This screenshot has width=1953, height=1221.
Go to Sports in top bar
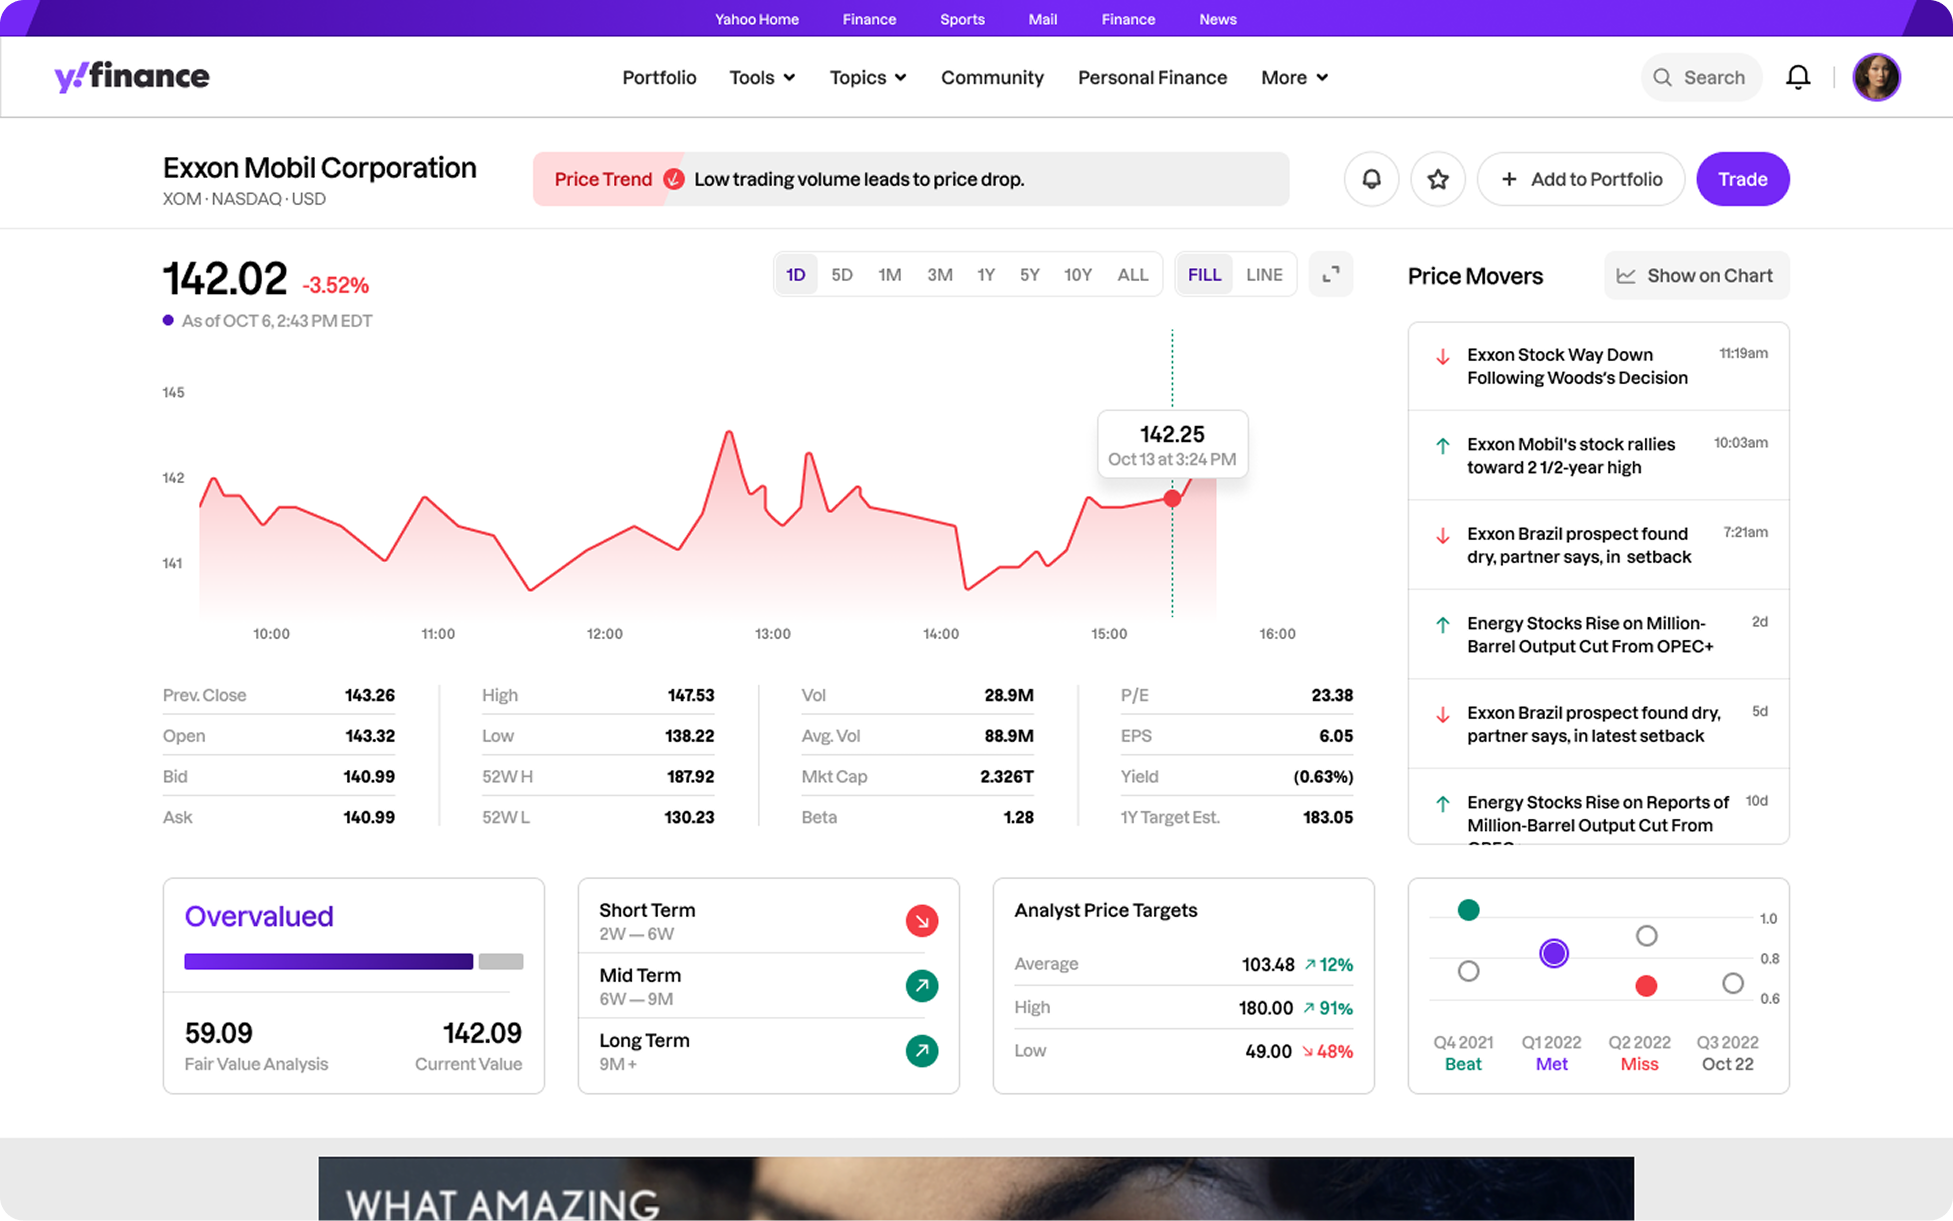pos(962,19)
